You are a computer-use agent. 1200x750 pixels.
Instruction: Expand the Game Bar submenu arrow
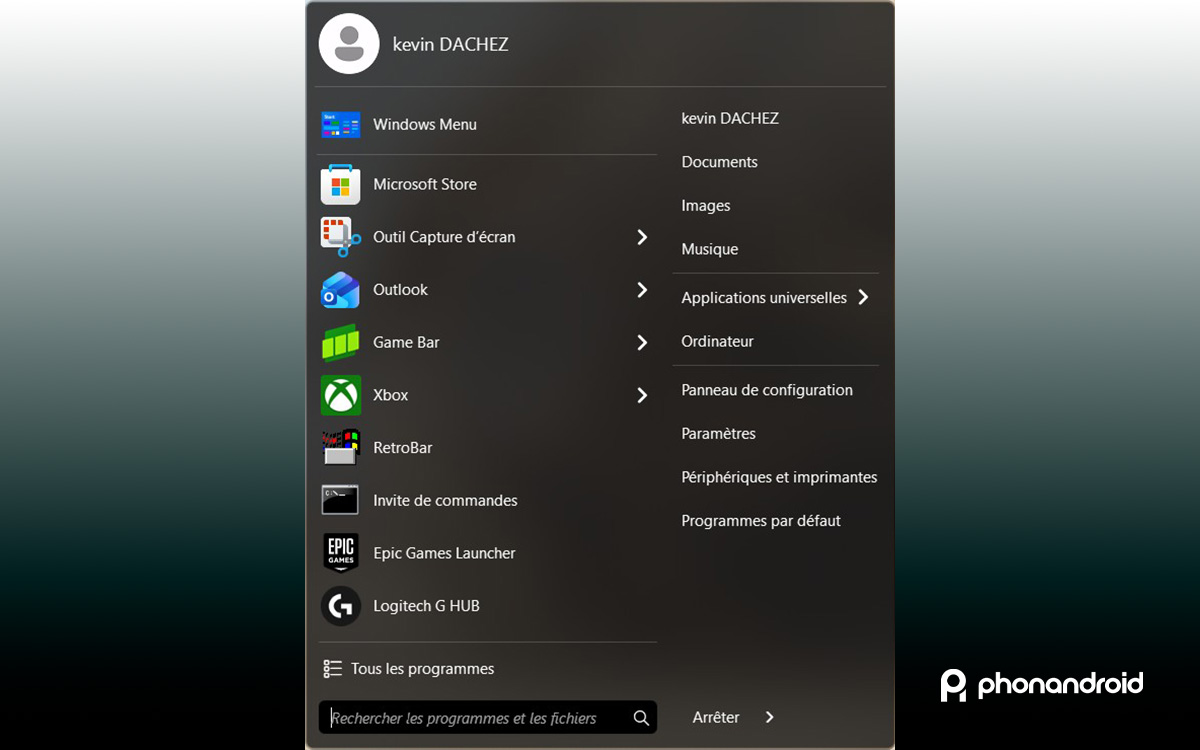[642, 343]
